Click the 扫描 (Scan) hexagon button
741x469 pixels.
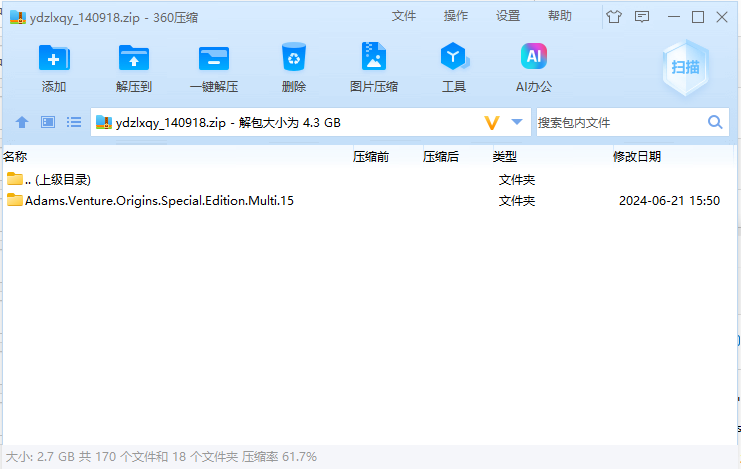click(x=685, y=68)
